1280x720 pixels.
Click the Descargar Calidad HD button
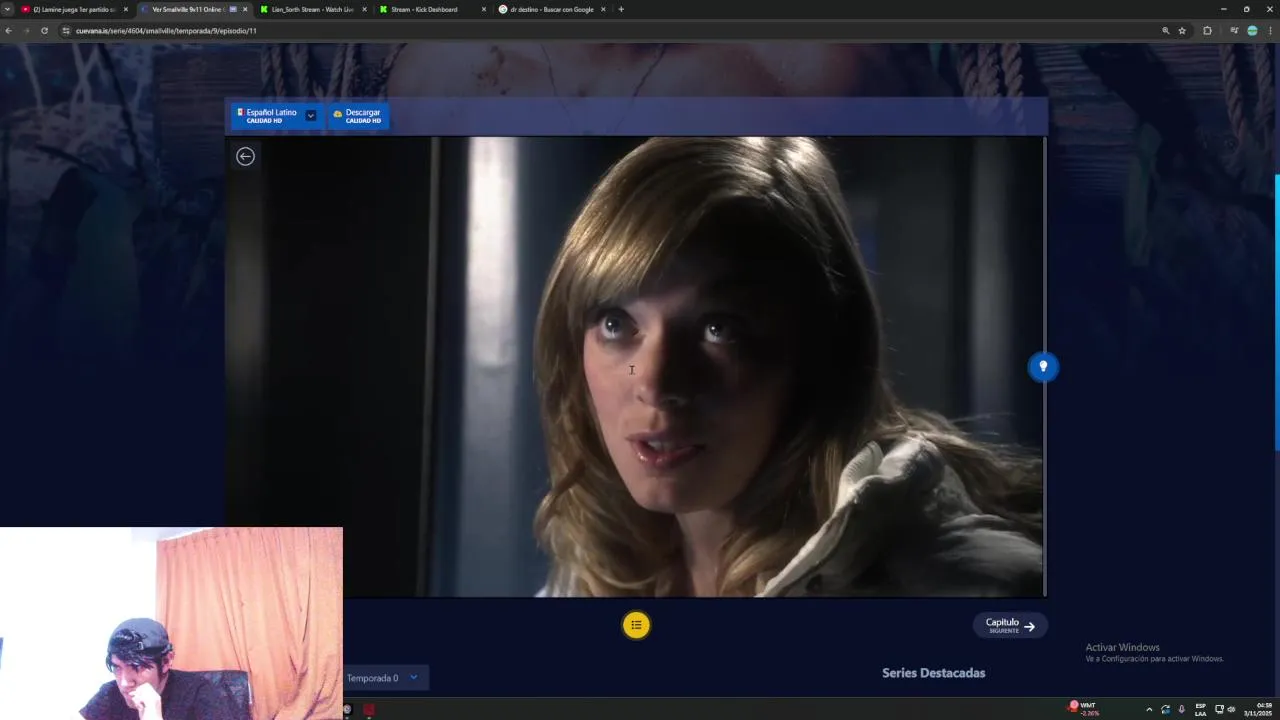[358, 116]
